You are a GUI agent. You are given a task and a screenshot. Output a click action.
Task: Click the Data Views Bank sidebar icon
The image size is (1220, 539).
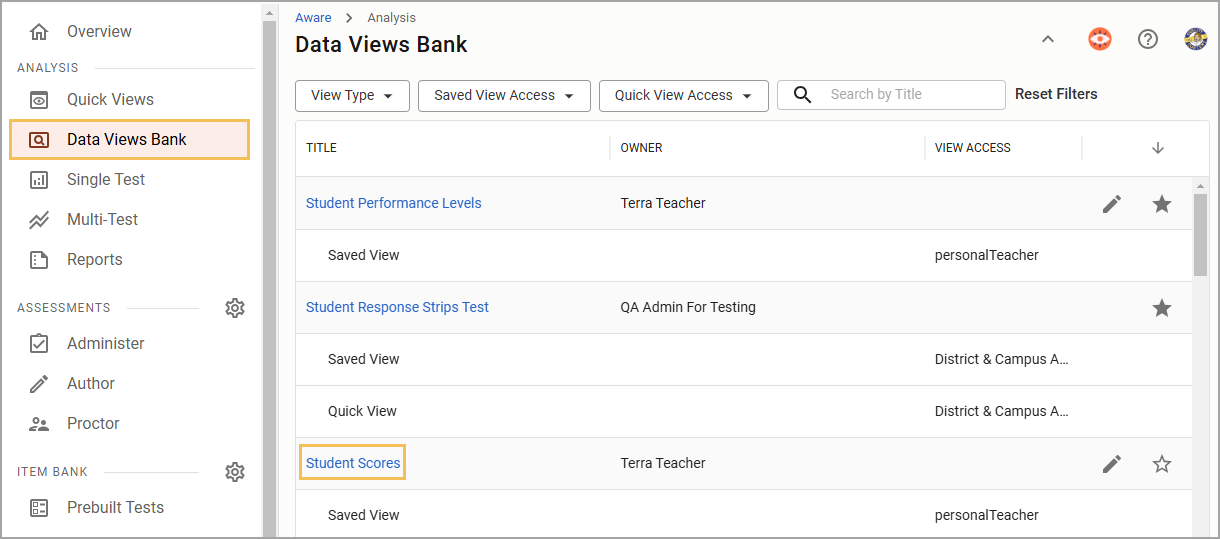point(39,140)
